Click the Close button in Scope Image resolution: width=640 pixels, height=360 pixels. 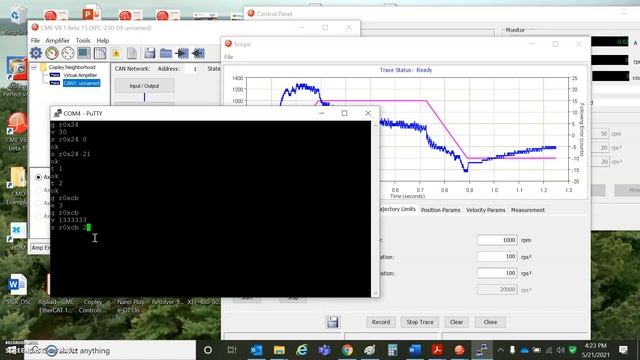[x=490, y=322]
